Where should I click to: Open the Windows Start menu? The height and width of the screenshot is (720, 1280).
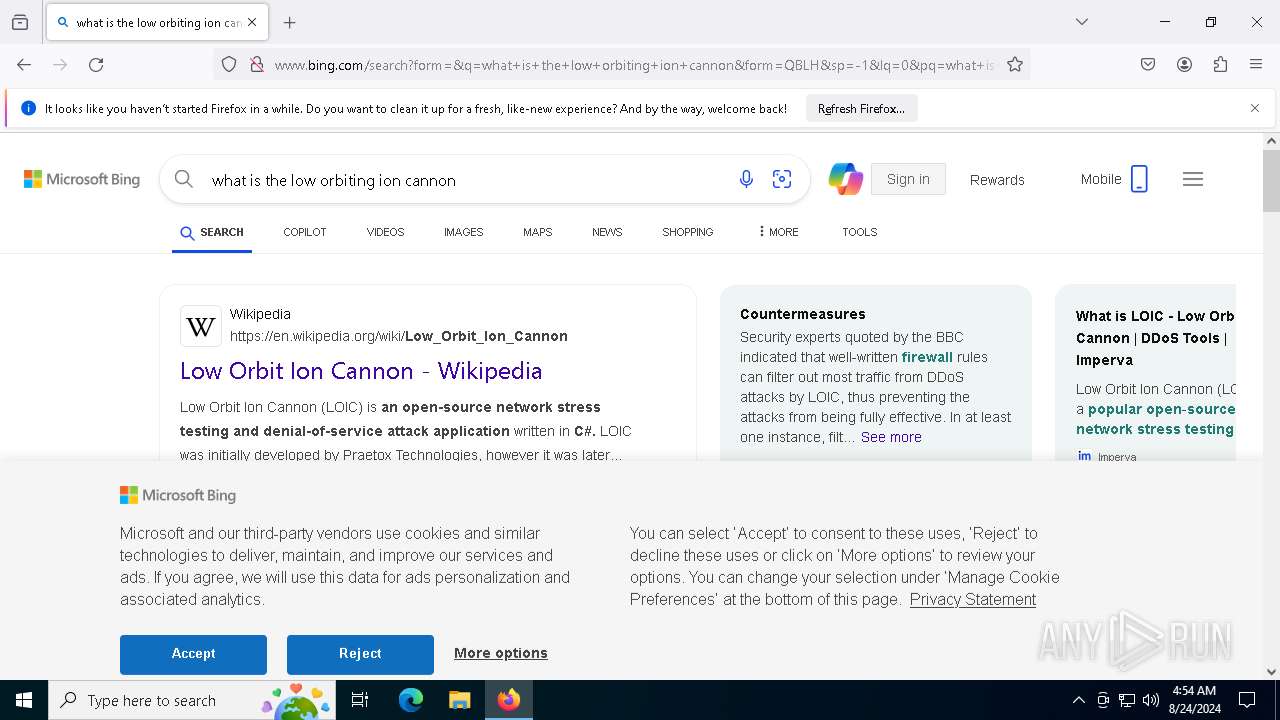coord(24,700)
